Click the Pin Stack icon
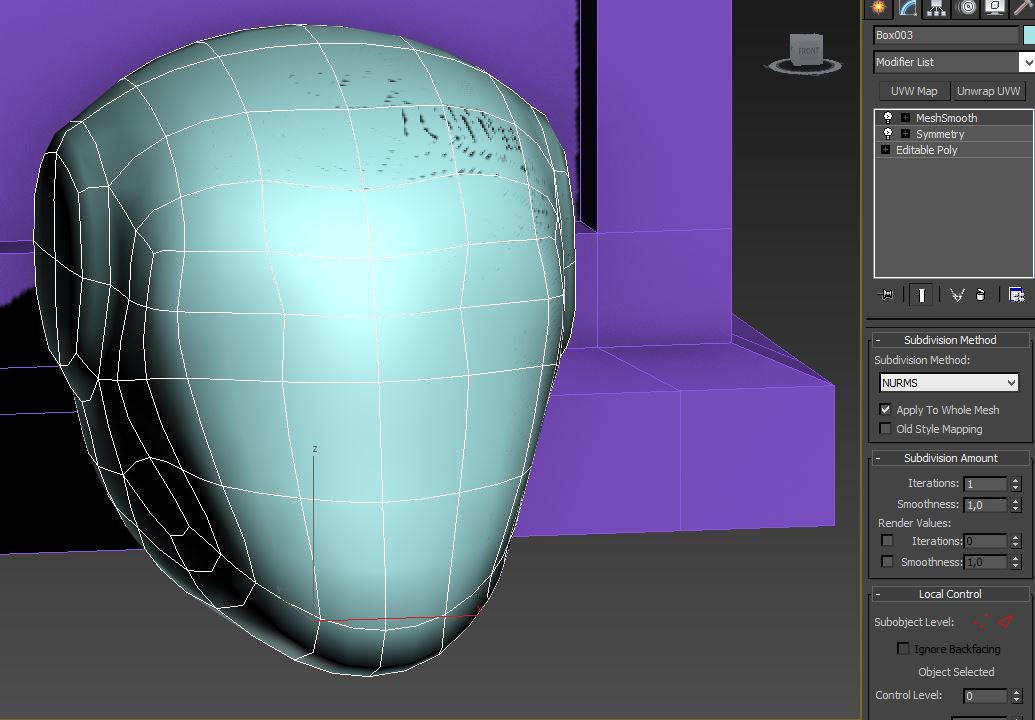Viewport: 1035px width, 720px height. pyautogui.click(x=885, y=295)
